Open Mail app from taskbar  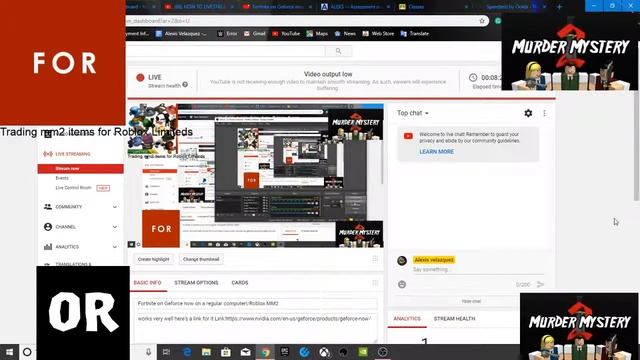click(245, 352)
